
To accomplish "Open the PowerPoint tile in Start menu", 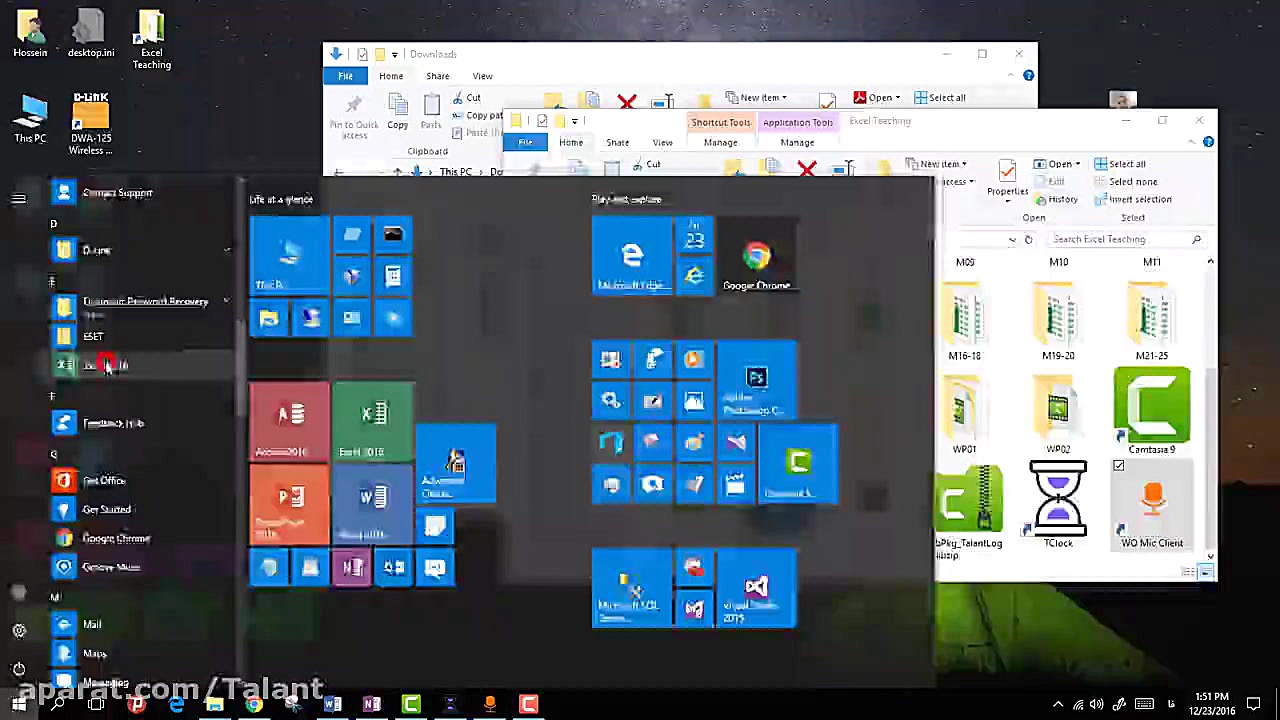I will [x=289, y=504].
